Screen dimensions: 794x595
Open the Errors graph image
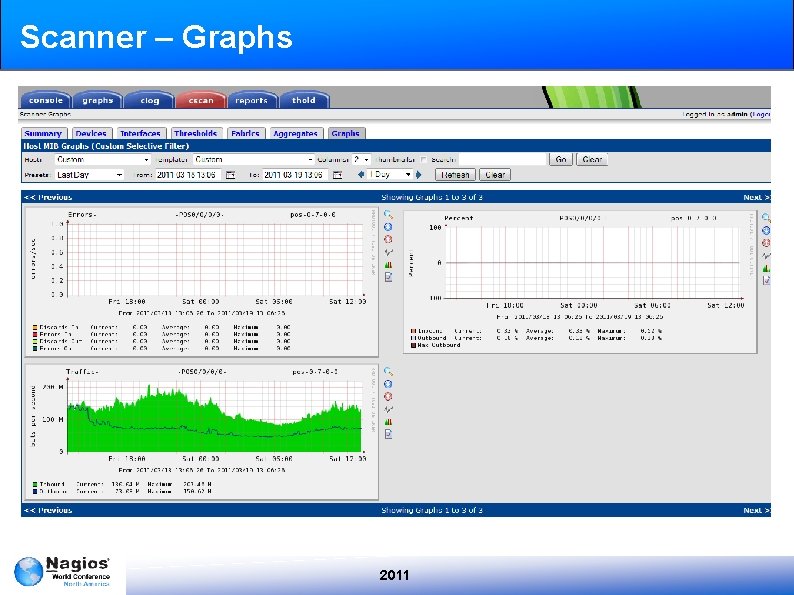[202, 282]
